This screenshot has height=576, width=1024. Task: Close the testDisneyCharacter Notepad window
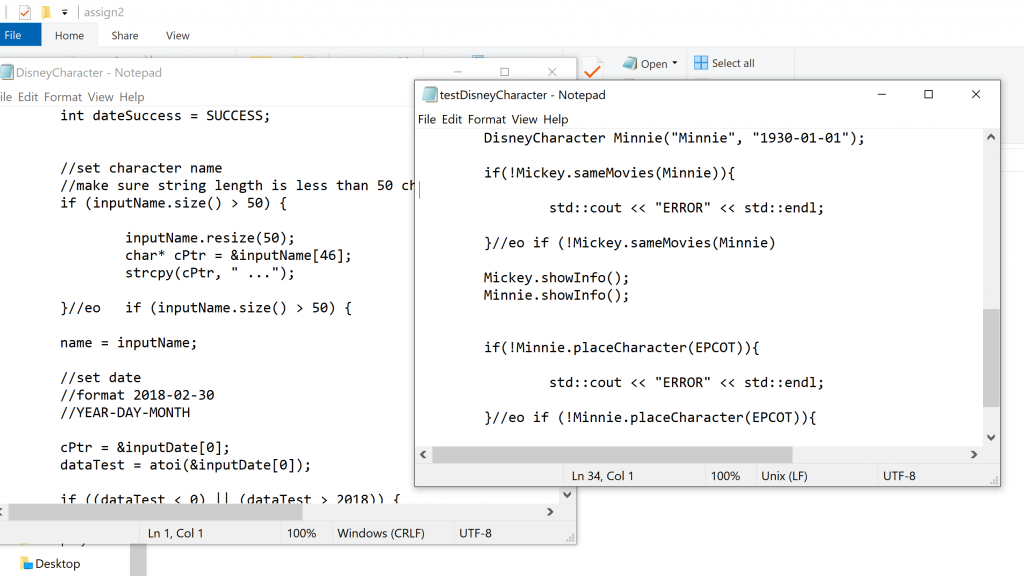pos(976,95)
